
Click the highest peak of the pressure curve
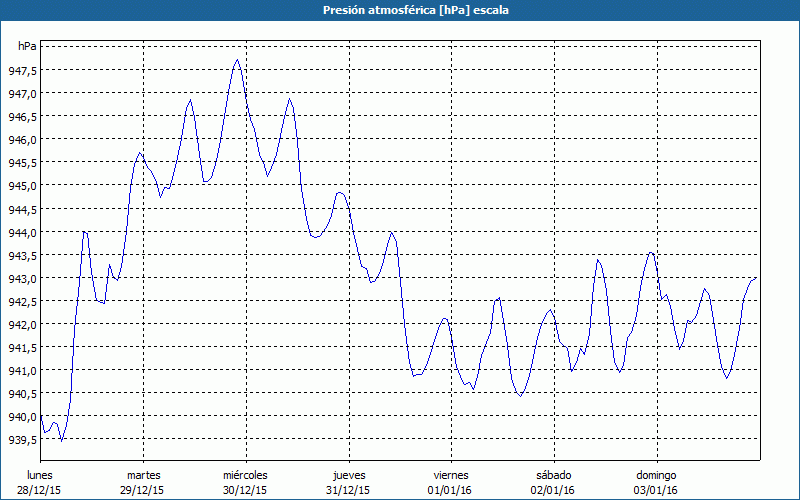237,60
